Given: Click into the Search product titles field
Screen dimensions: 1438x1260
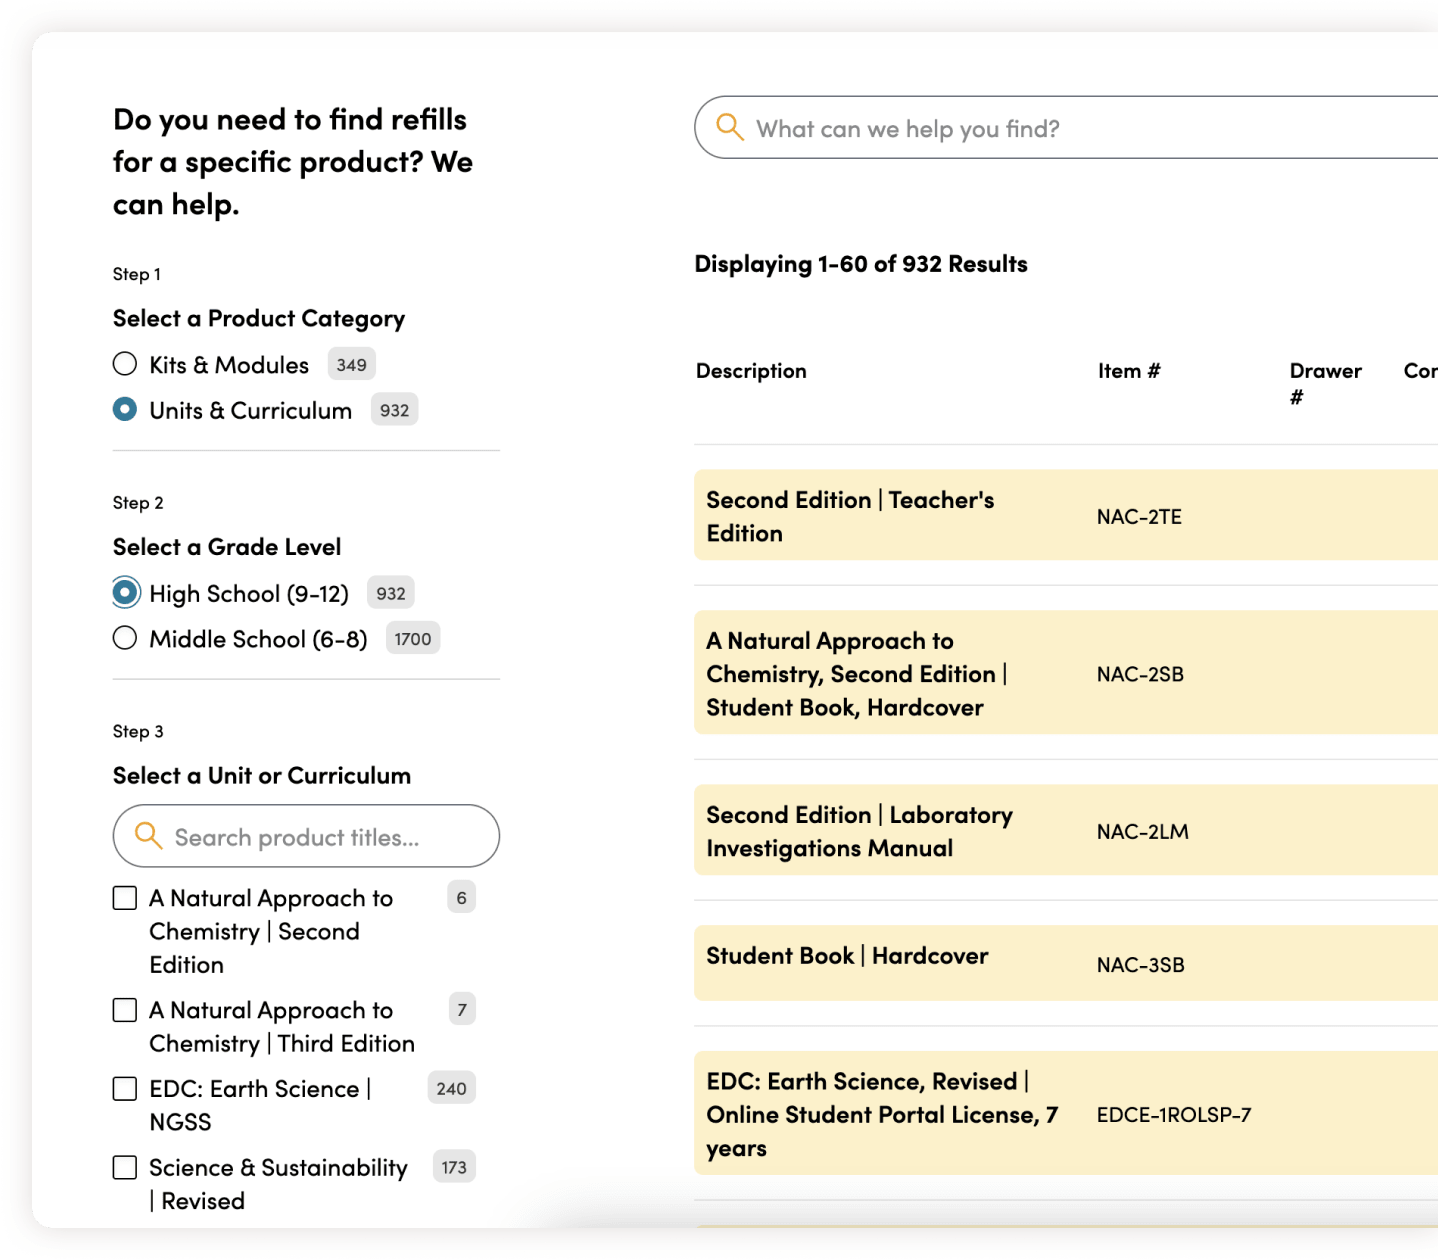Looking at the screenshot, I should (320, 837).
